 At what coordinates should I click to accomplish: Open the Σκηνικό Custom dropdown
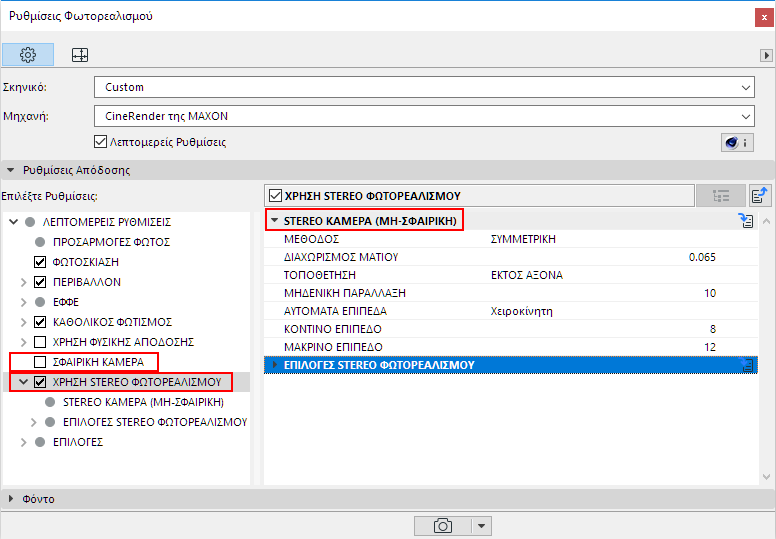click(424, 87)
